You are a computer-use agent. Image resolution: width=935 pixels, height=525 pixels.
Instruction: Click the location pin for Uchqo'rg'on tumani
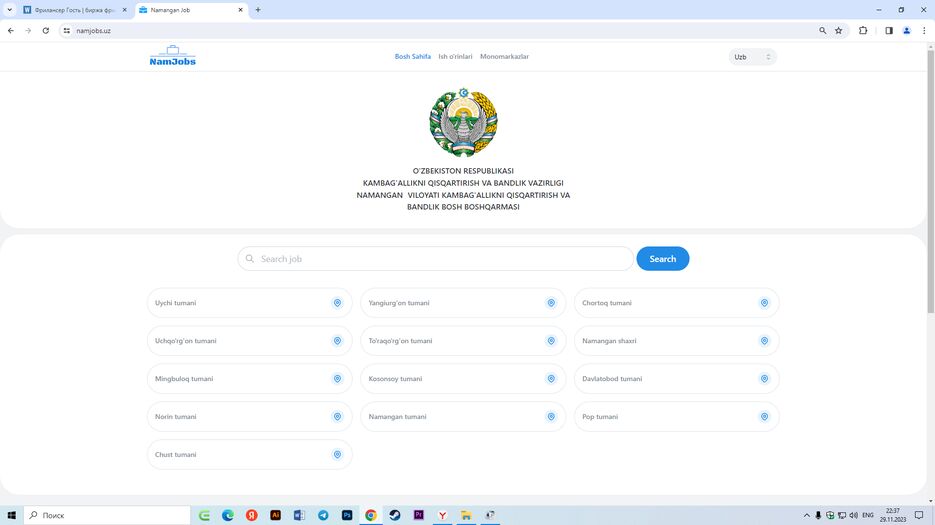click(338, 341)
